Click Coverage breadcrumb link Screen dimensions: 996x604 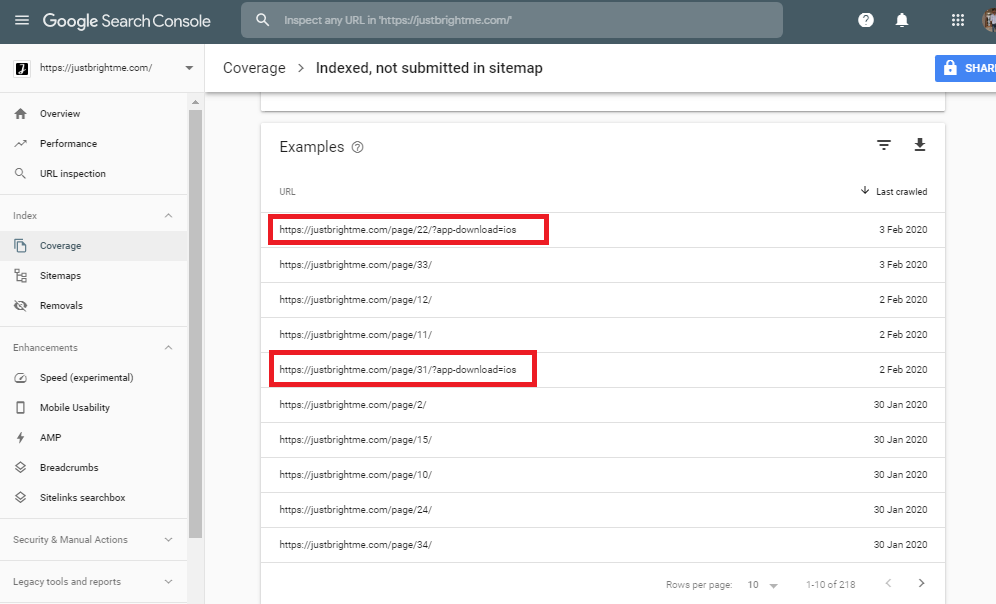pyautogui.click(x=254, y=68)
